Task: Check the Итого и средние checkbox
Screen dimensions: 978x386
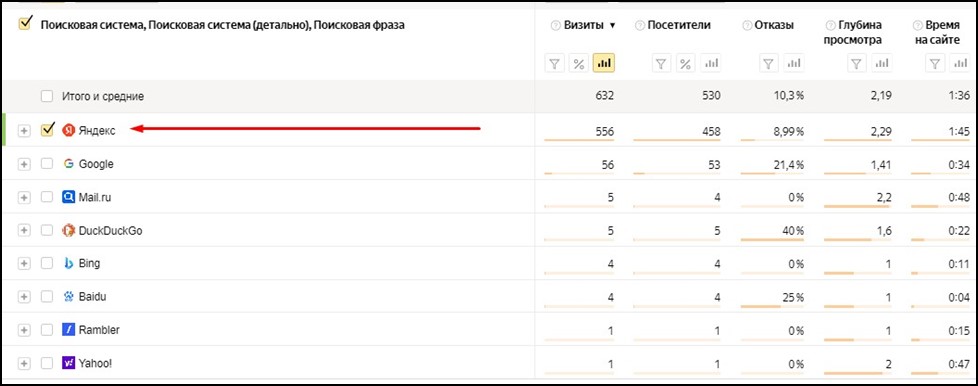Action: [47, 97]
